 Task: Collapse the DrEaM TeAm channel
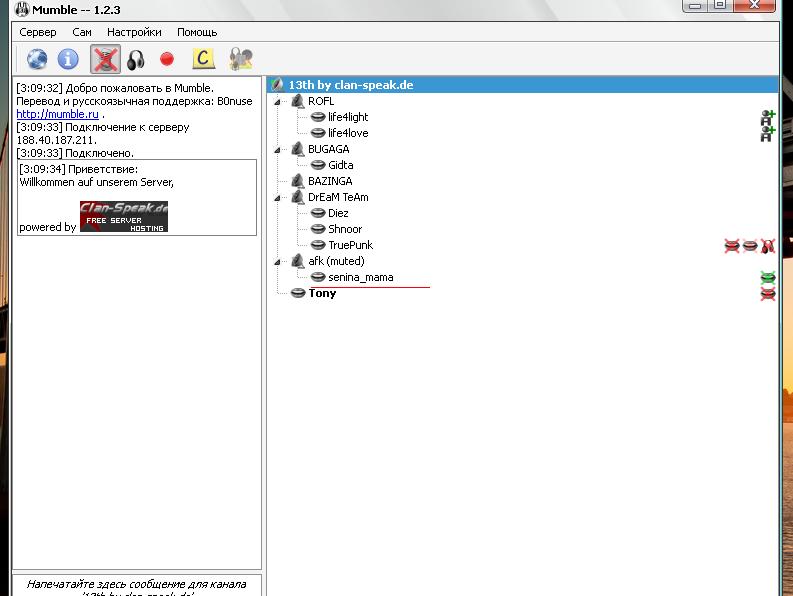[277, 197]
